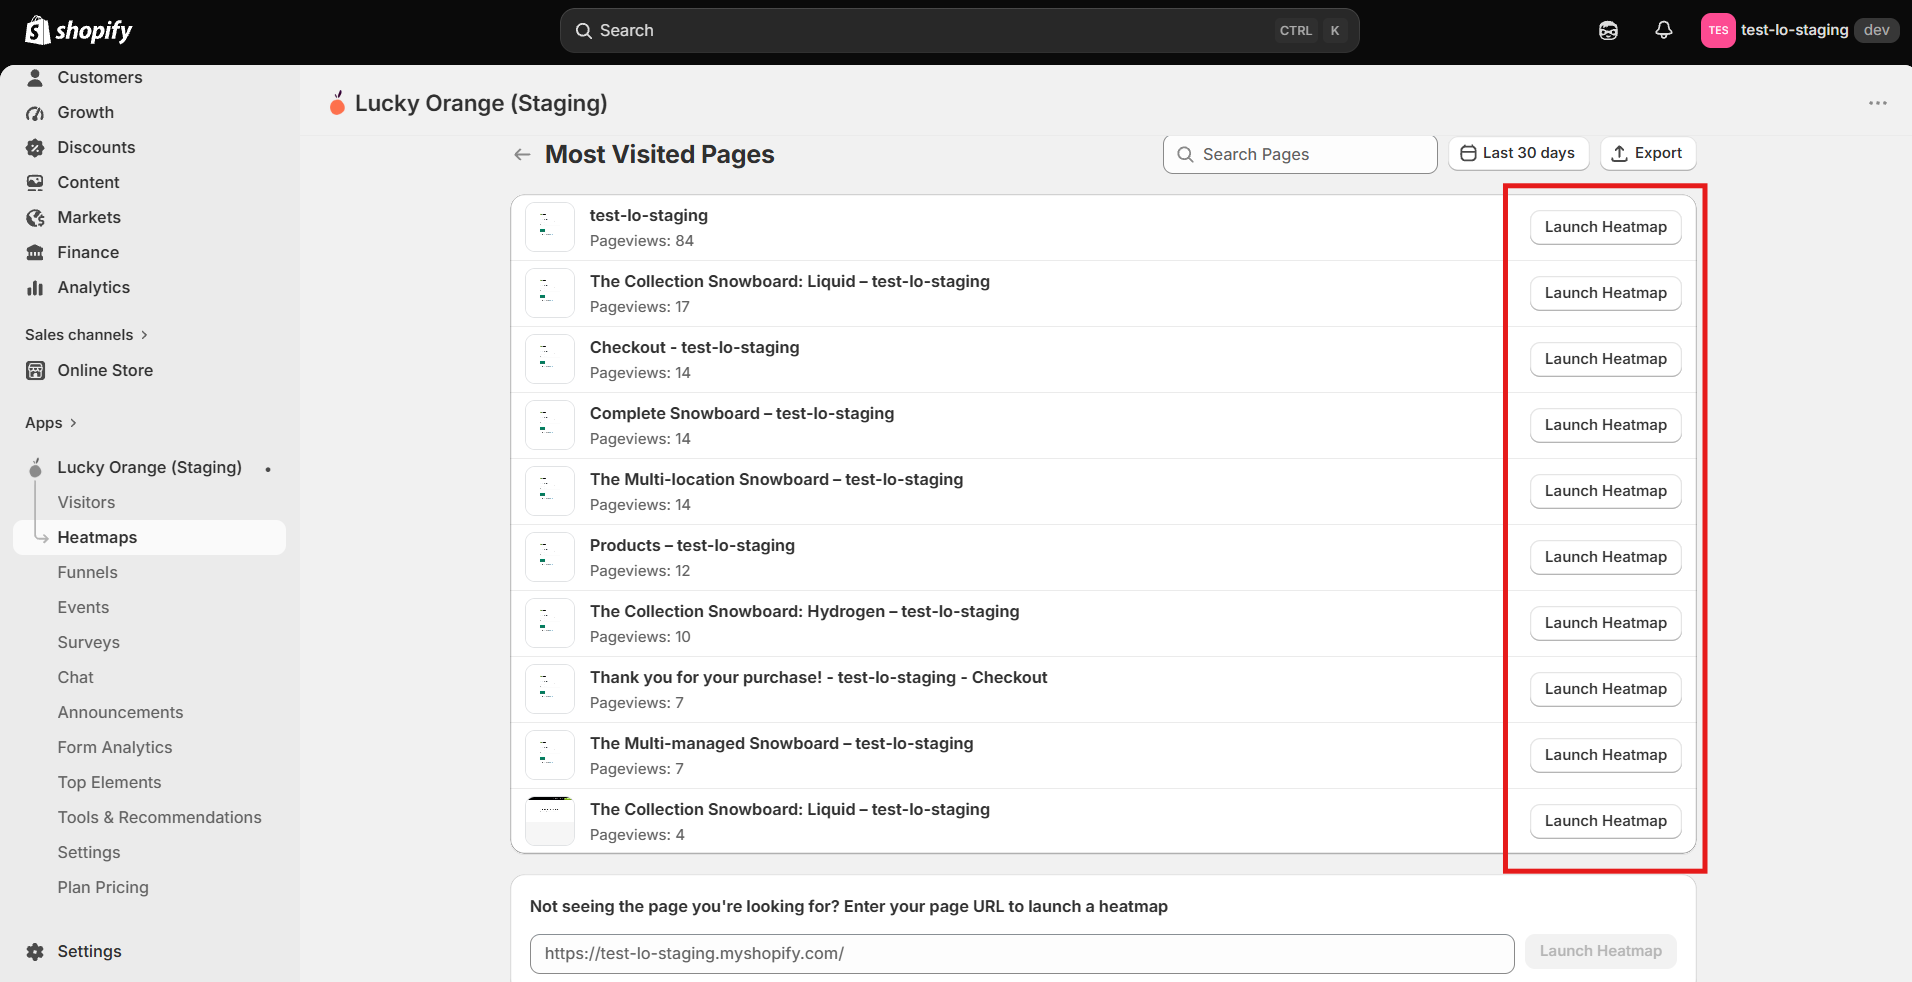Open Chat page
Screen dimensions: 1912x982
pyautogui.click(x=75, y=677)
